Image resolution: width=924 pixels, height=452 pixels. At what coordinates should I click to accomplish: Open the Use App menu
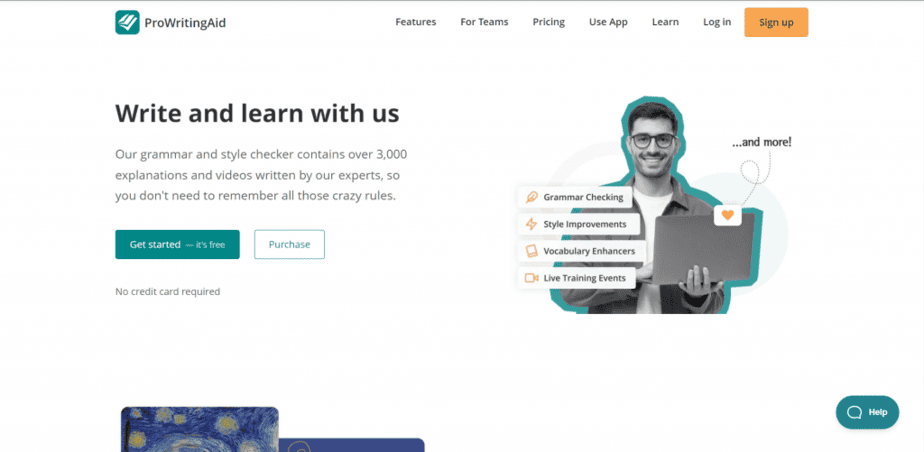[608, 22]
